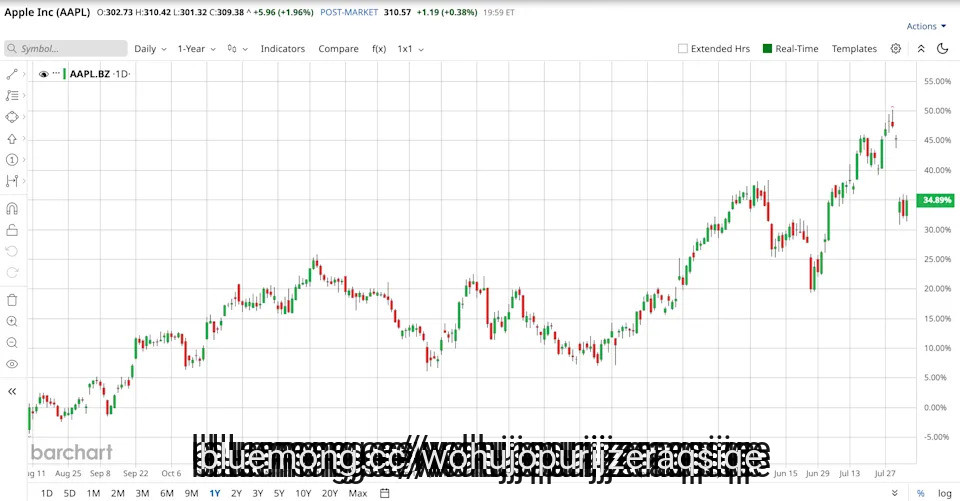Click the AAPL.BZ green color swatch
The width and height of the screenshot is (960, 501).
(64, 73)
